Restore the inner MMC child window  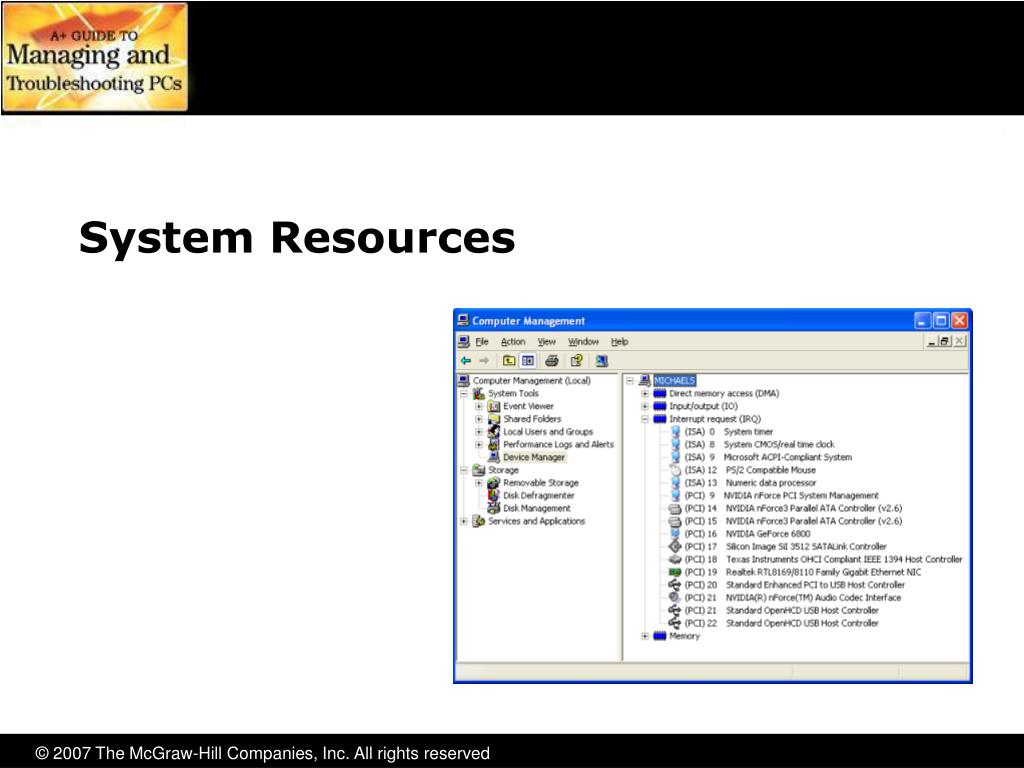click(944, 342)
